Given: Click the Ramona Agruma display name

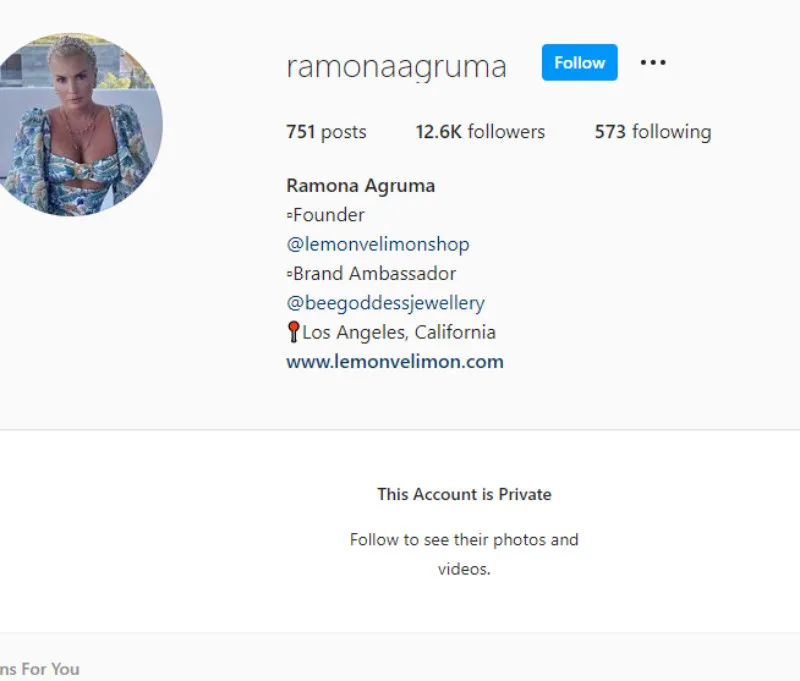Looking at the screenshot, I should click(361, 186).
